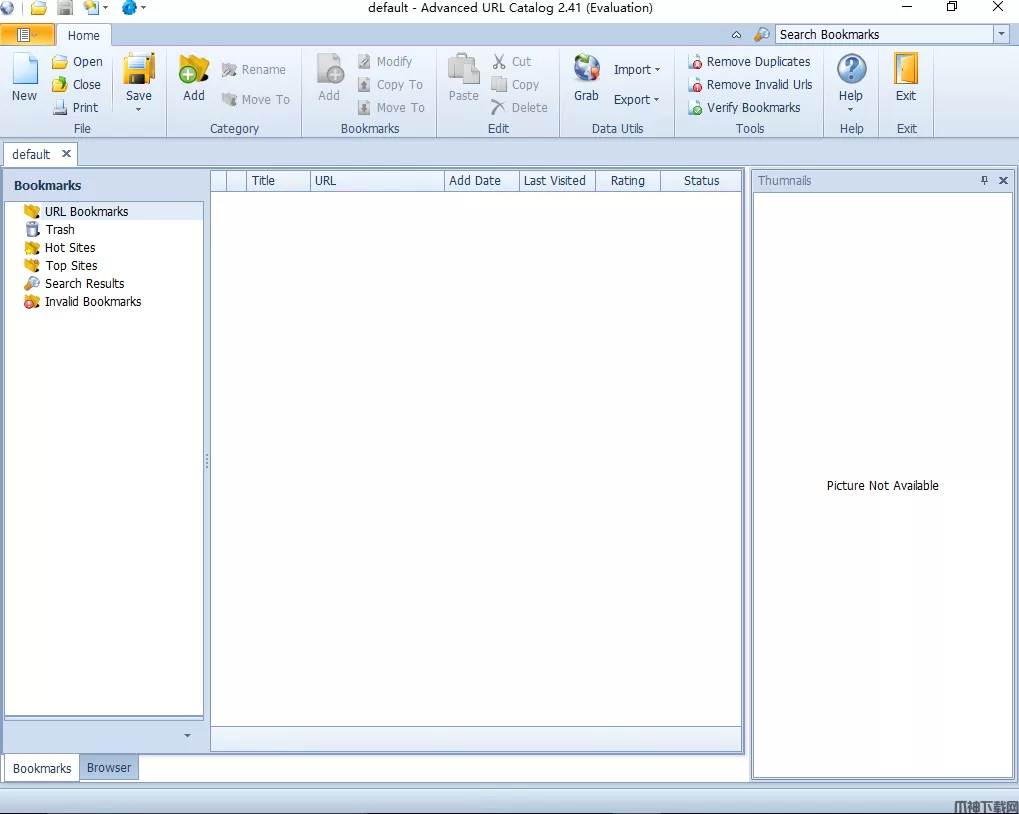Screen dimensions: 1019x814
Task: Click the Paste clipboard icon
Action: [463, 69]
